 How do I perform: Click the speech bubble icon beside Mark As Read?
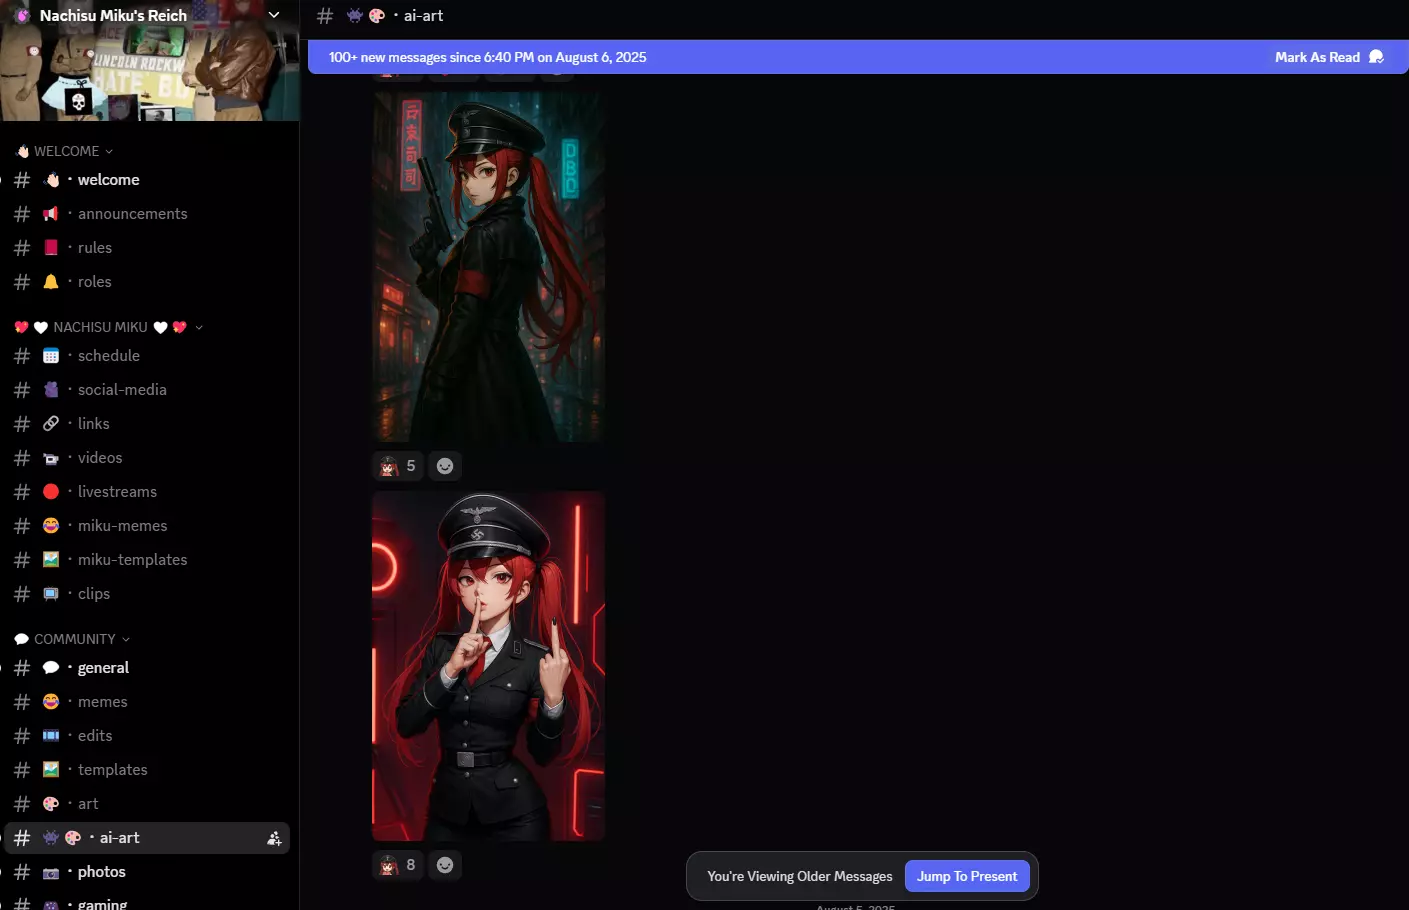[1376, 57]
